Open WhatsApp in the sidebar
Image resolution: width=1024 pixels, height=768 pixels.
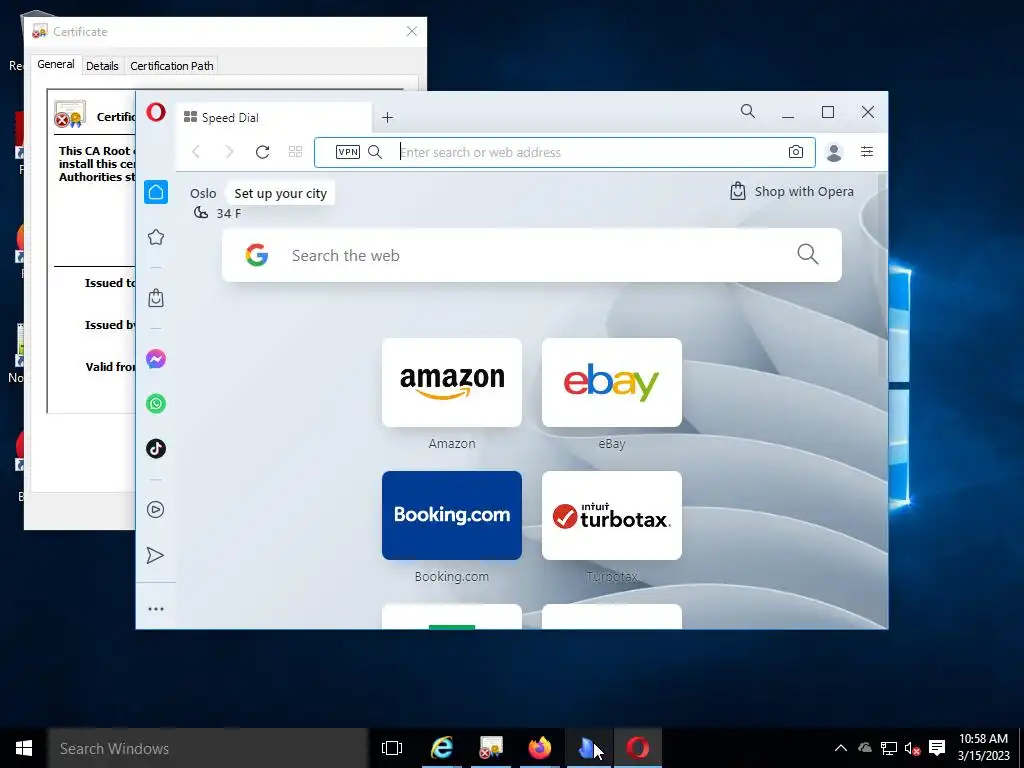[x=156, y=404]
